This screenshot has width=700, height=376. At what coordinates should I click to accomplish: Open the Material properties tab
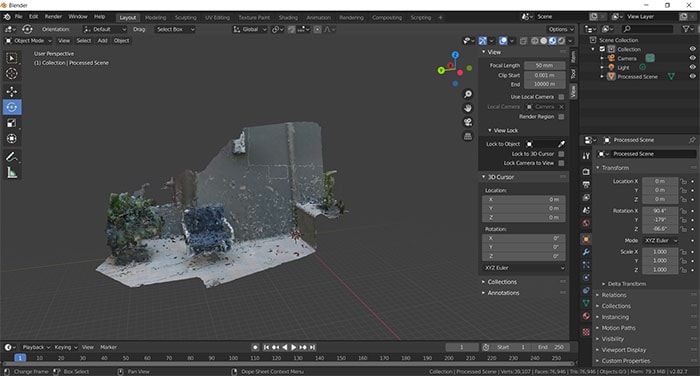[x=586, y=316]
